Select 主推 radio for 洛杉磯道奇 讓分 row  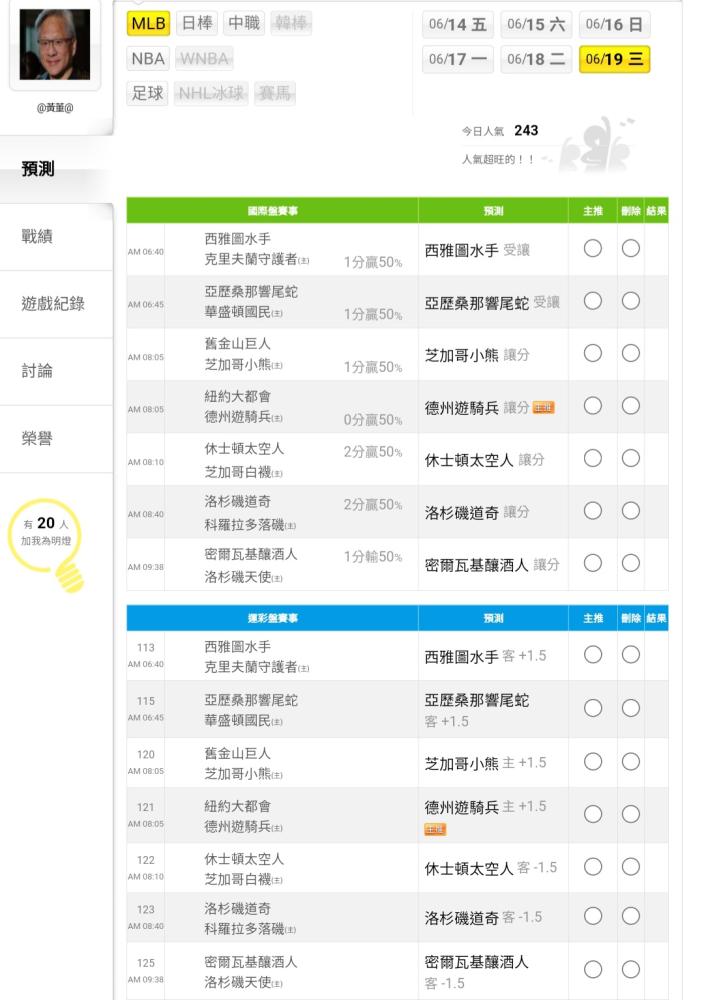(592, 511)
